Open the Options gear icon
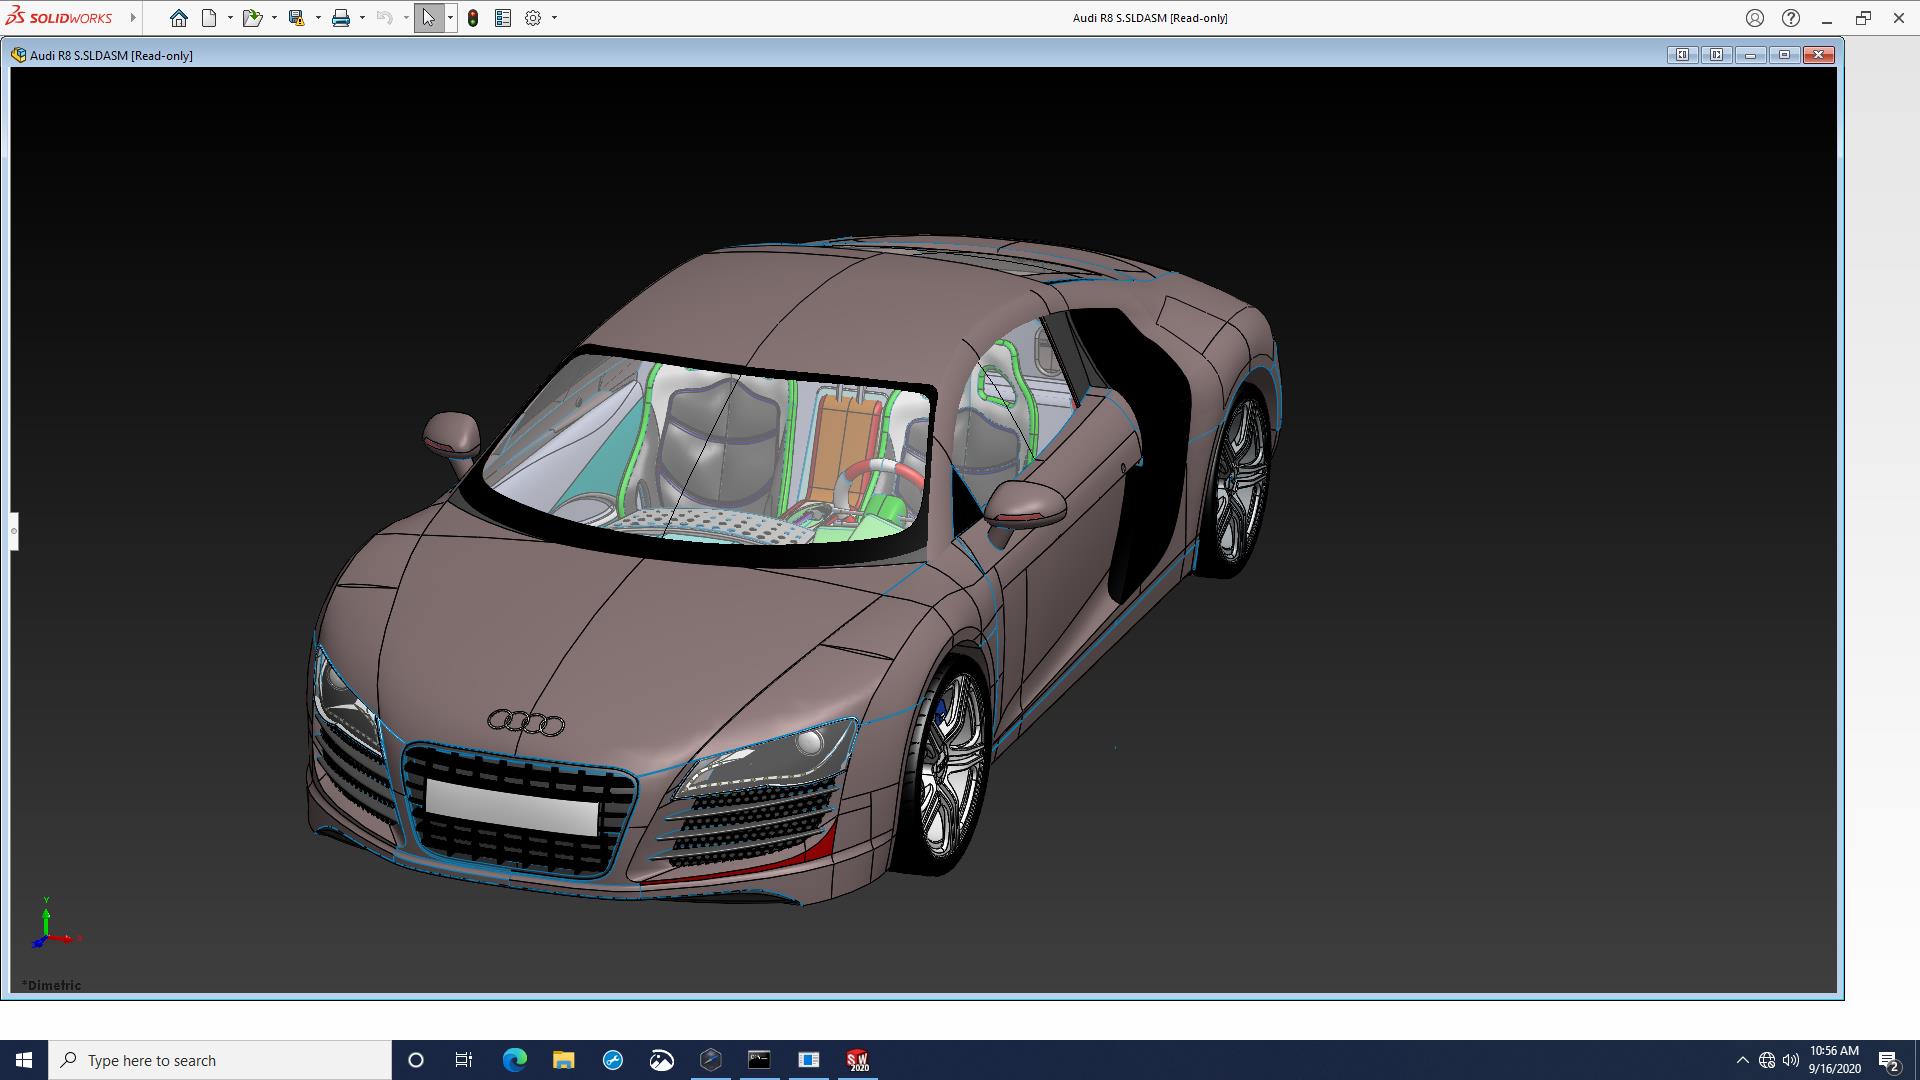 [533, 18]
